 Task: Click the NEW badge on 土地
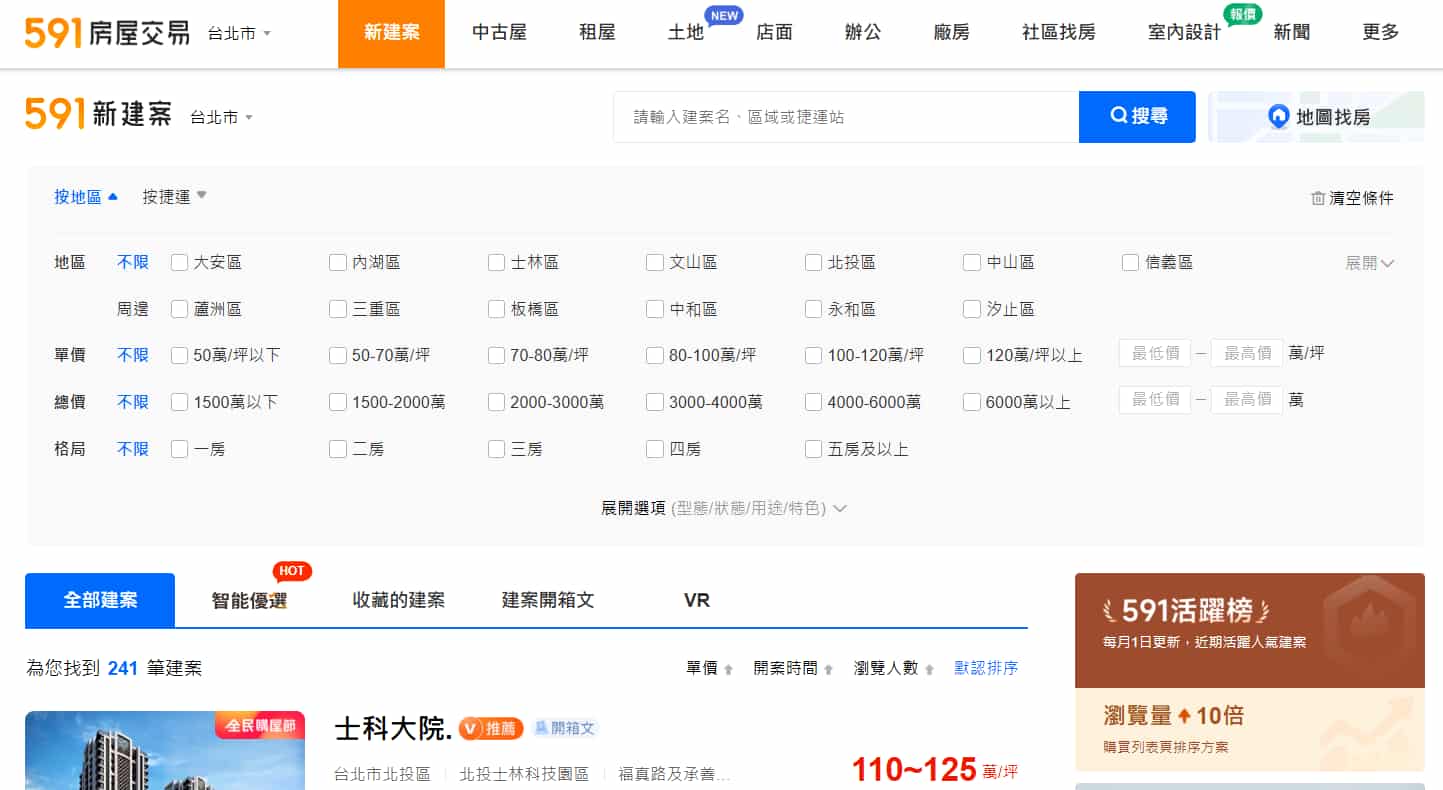[x=723, y=15]
